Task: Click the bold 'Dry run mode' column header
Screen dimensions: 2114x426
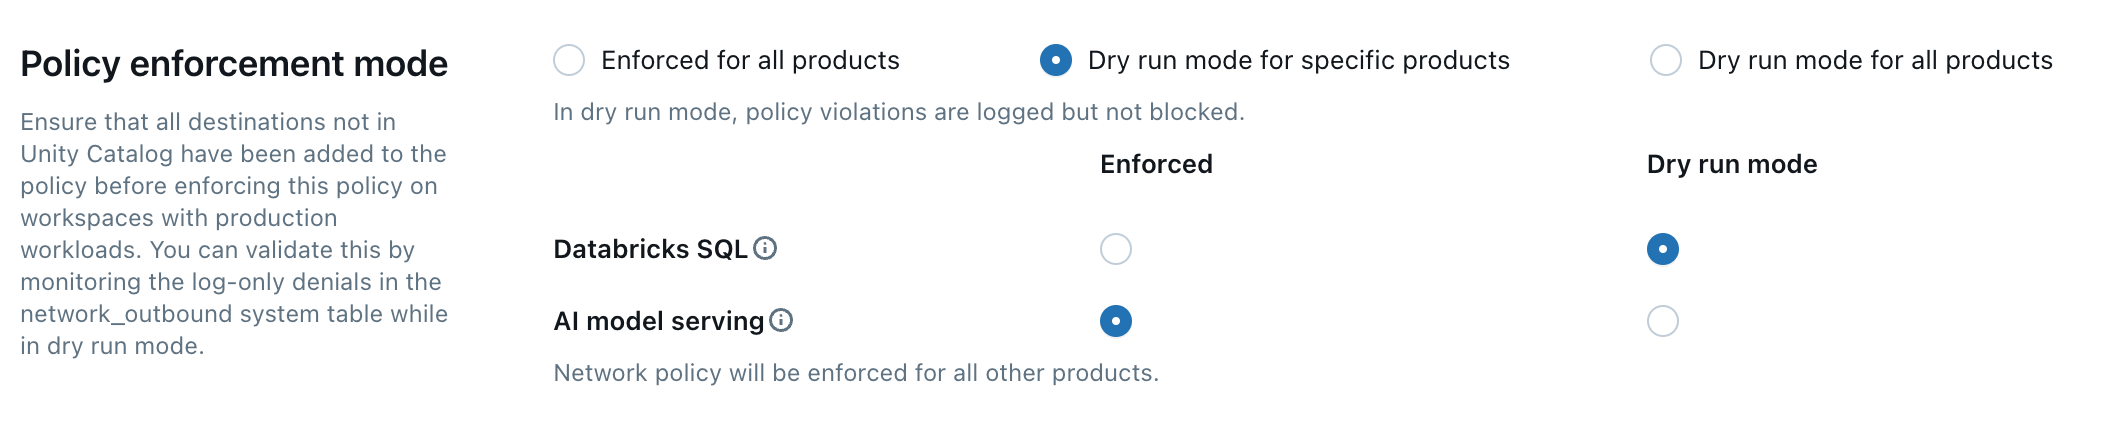Action: (x=1732, y=164)
